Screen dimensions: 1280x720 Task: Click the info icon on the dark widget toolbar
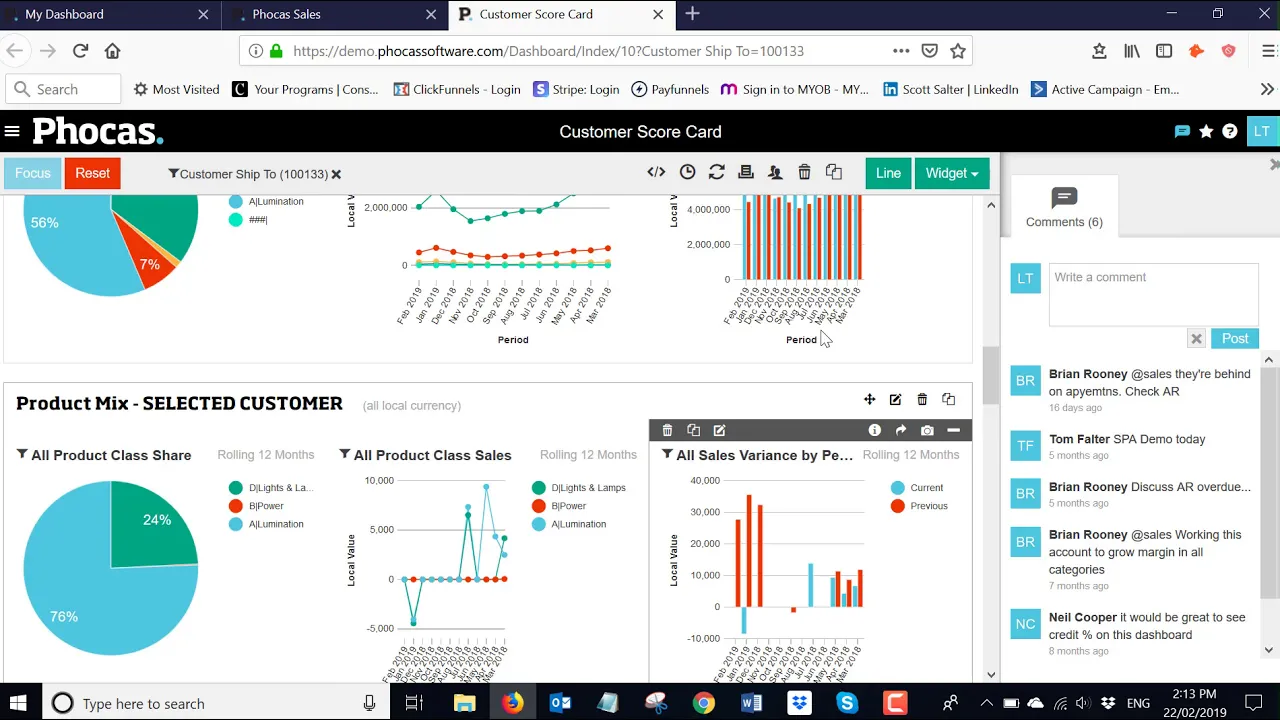click(874, 430)
